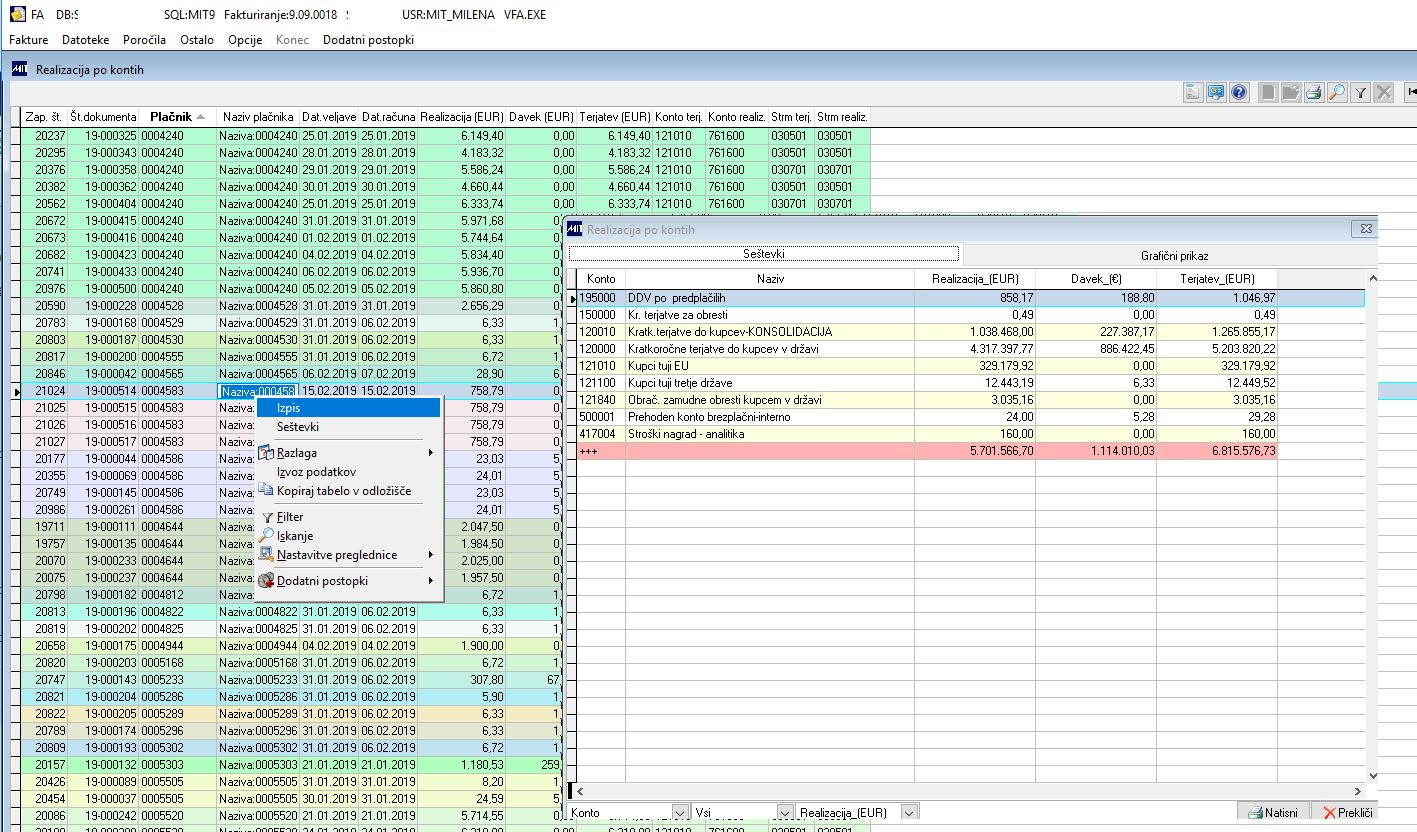Open help via blue question mark icon

pos(1239,93)
